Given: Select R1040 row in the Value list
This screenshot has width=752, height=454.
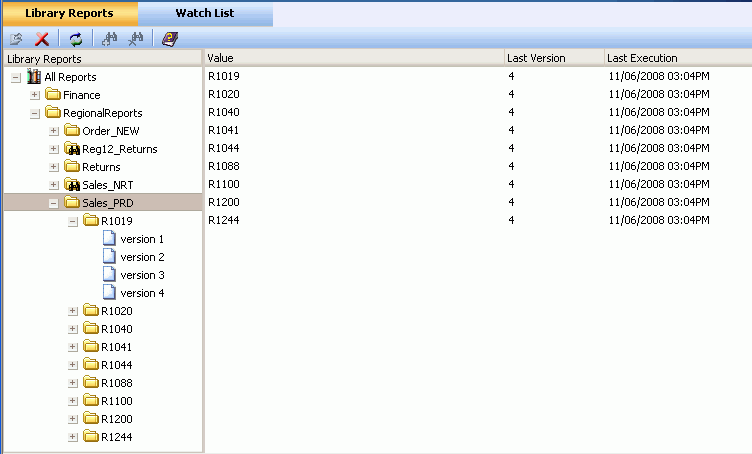Looking at the screenshot, I should pos(478,112).
